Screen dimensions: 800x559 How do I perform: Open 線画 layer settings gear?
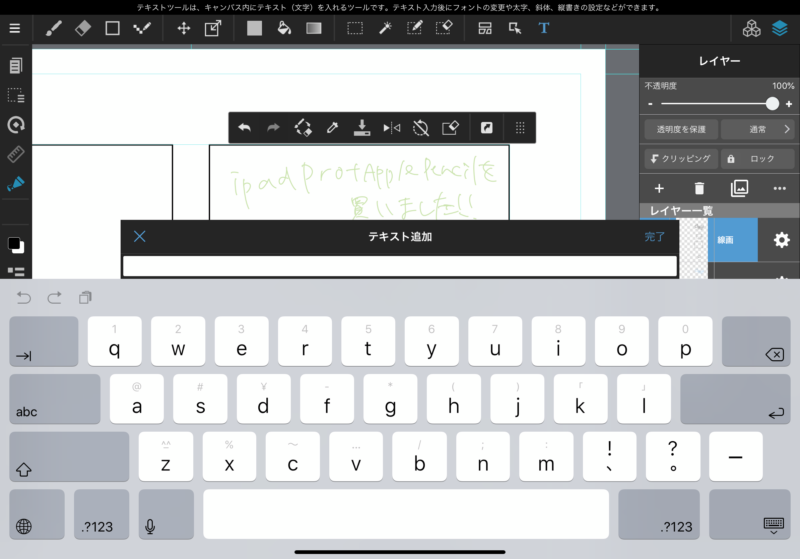pos(781,240)
